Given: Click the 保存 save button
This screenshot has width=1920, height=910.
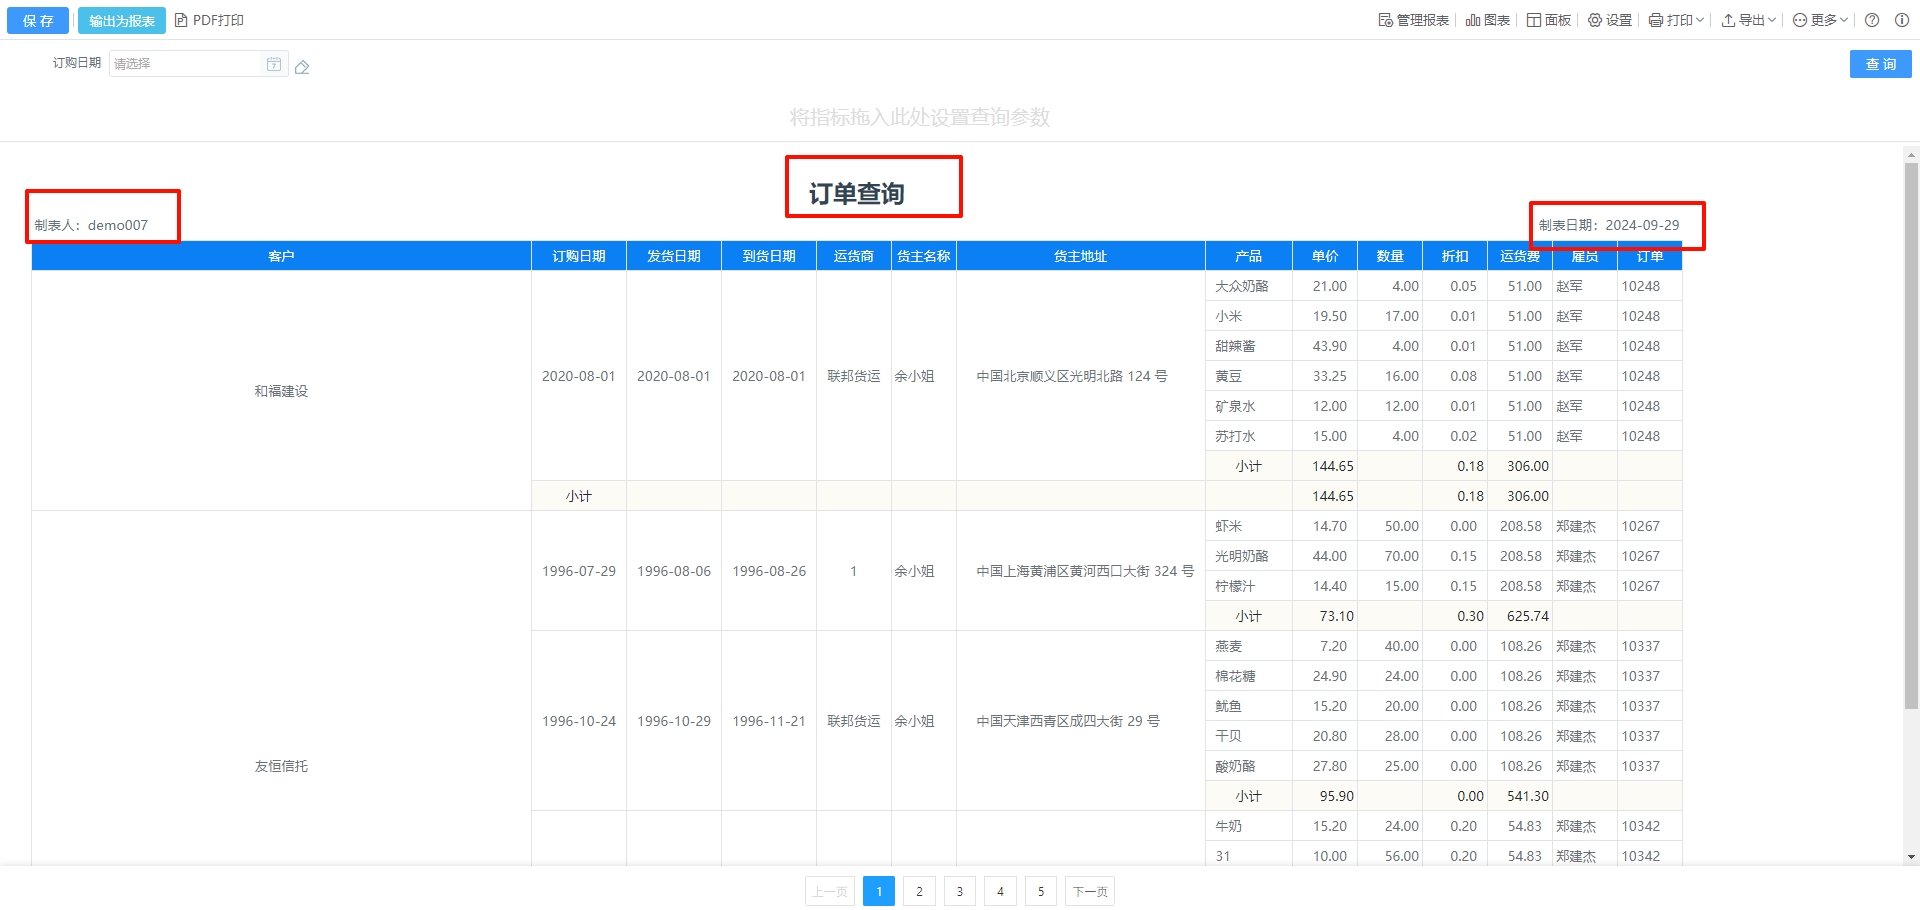Looking at the screenshot, I should (38, 21).
